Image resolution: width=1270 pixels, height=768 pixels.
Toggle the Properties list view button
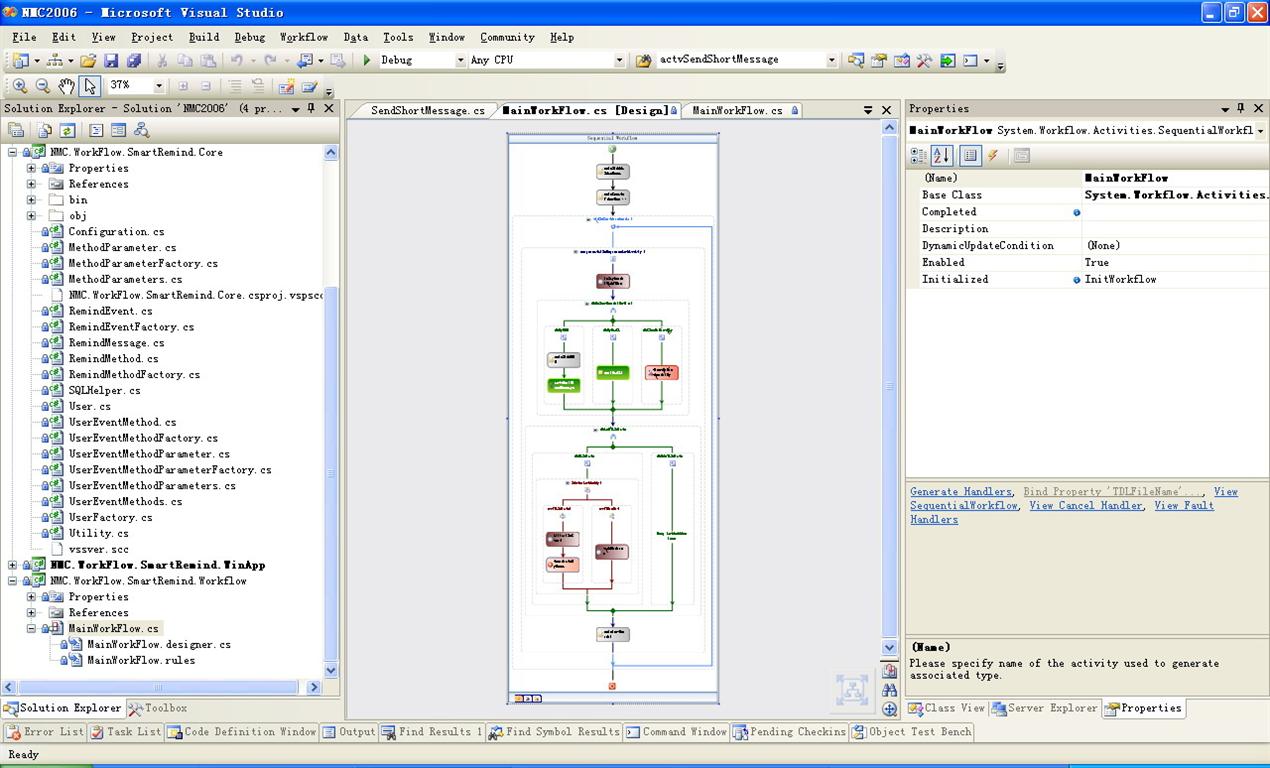click(x=970, y=155)
